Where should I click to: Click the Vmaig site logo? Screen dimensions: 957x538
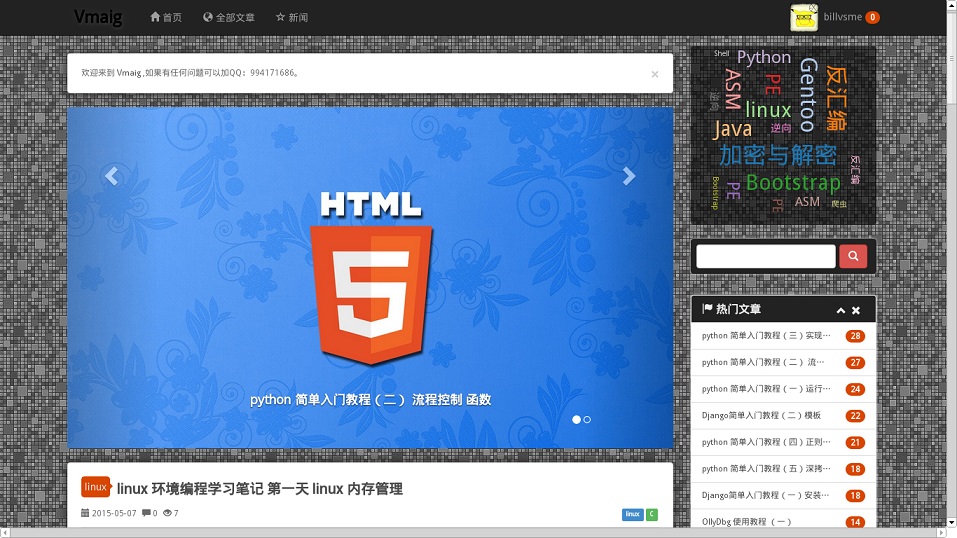[98, 17]
